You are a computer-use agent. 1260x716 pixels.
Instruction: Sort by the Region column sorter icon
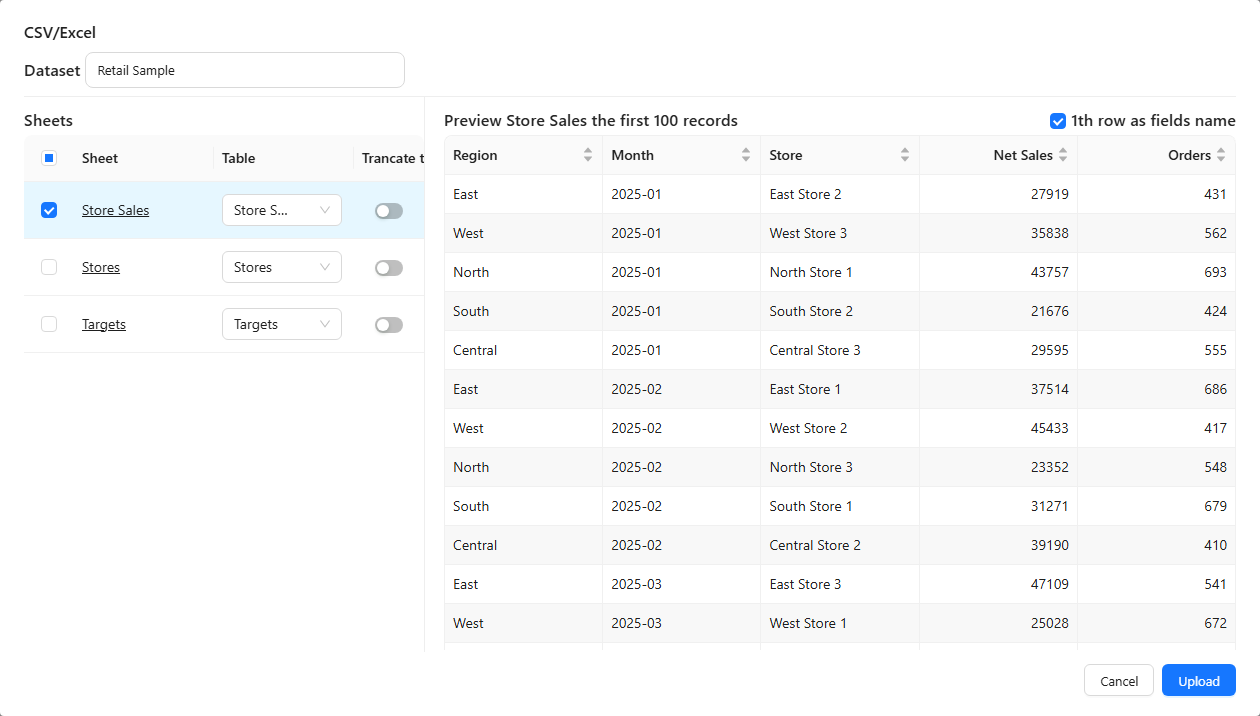tap(588, 155)
